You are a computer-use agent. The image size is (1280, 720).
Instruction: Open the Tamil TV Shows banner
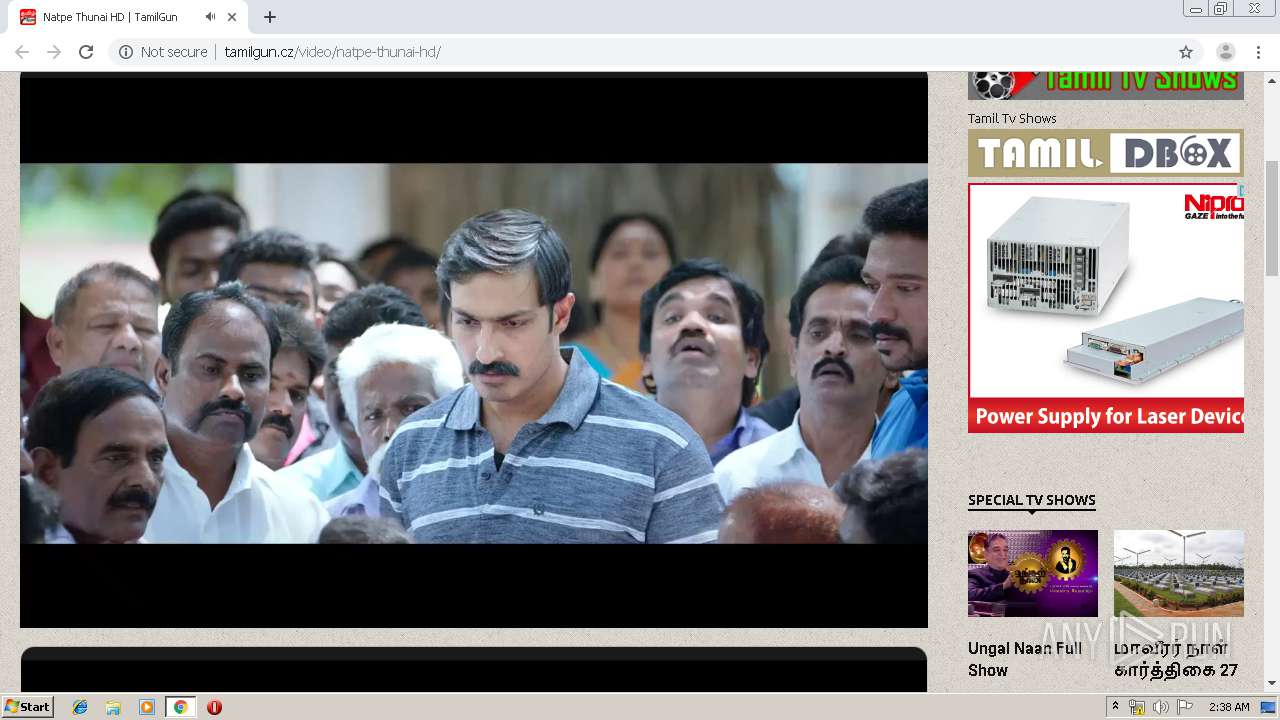[x=1106, y=85]
